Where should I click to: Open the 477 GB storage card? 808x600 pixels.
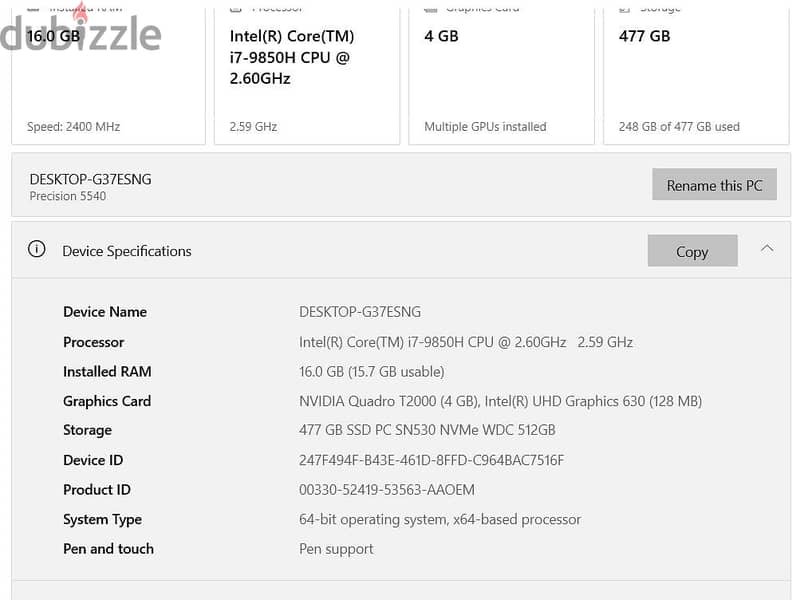pos(696,76)
